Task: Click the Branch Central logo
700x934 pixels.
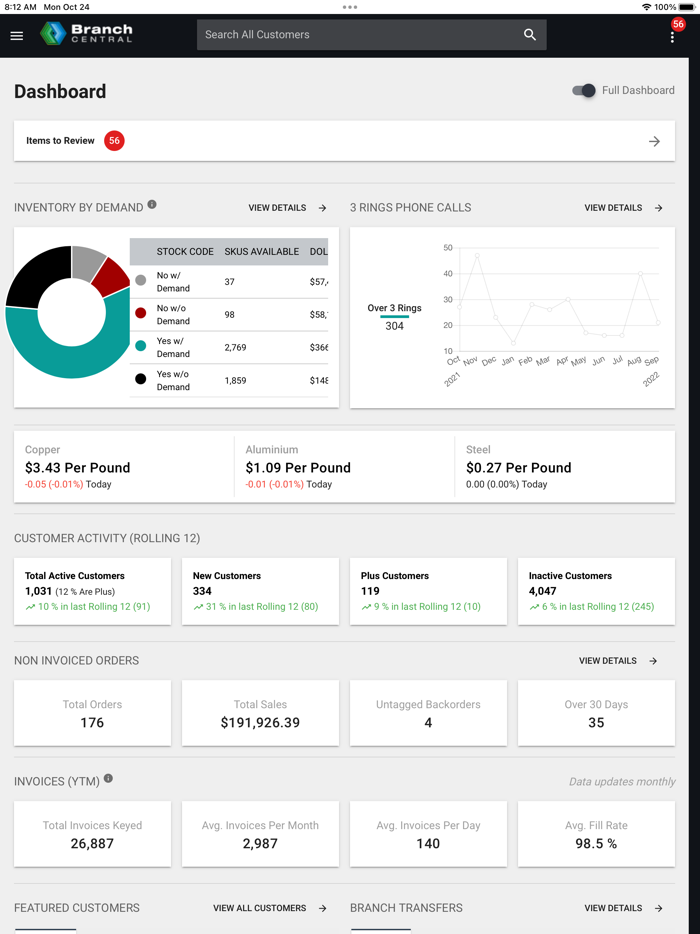Action: tap(86, 34)
